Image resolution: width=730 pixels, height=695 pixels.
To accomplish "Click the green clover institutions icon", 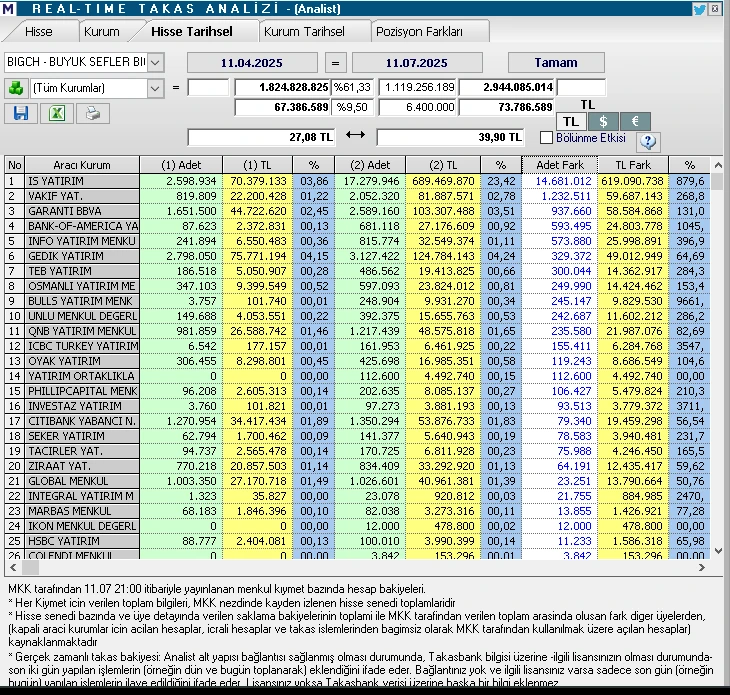I will 16,88.
